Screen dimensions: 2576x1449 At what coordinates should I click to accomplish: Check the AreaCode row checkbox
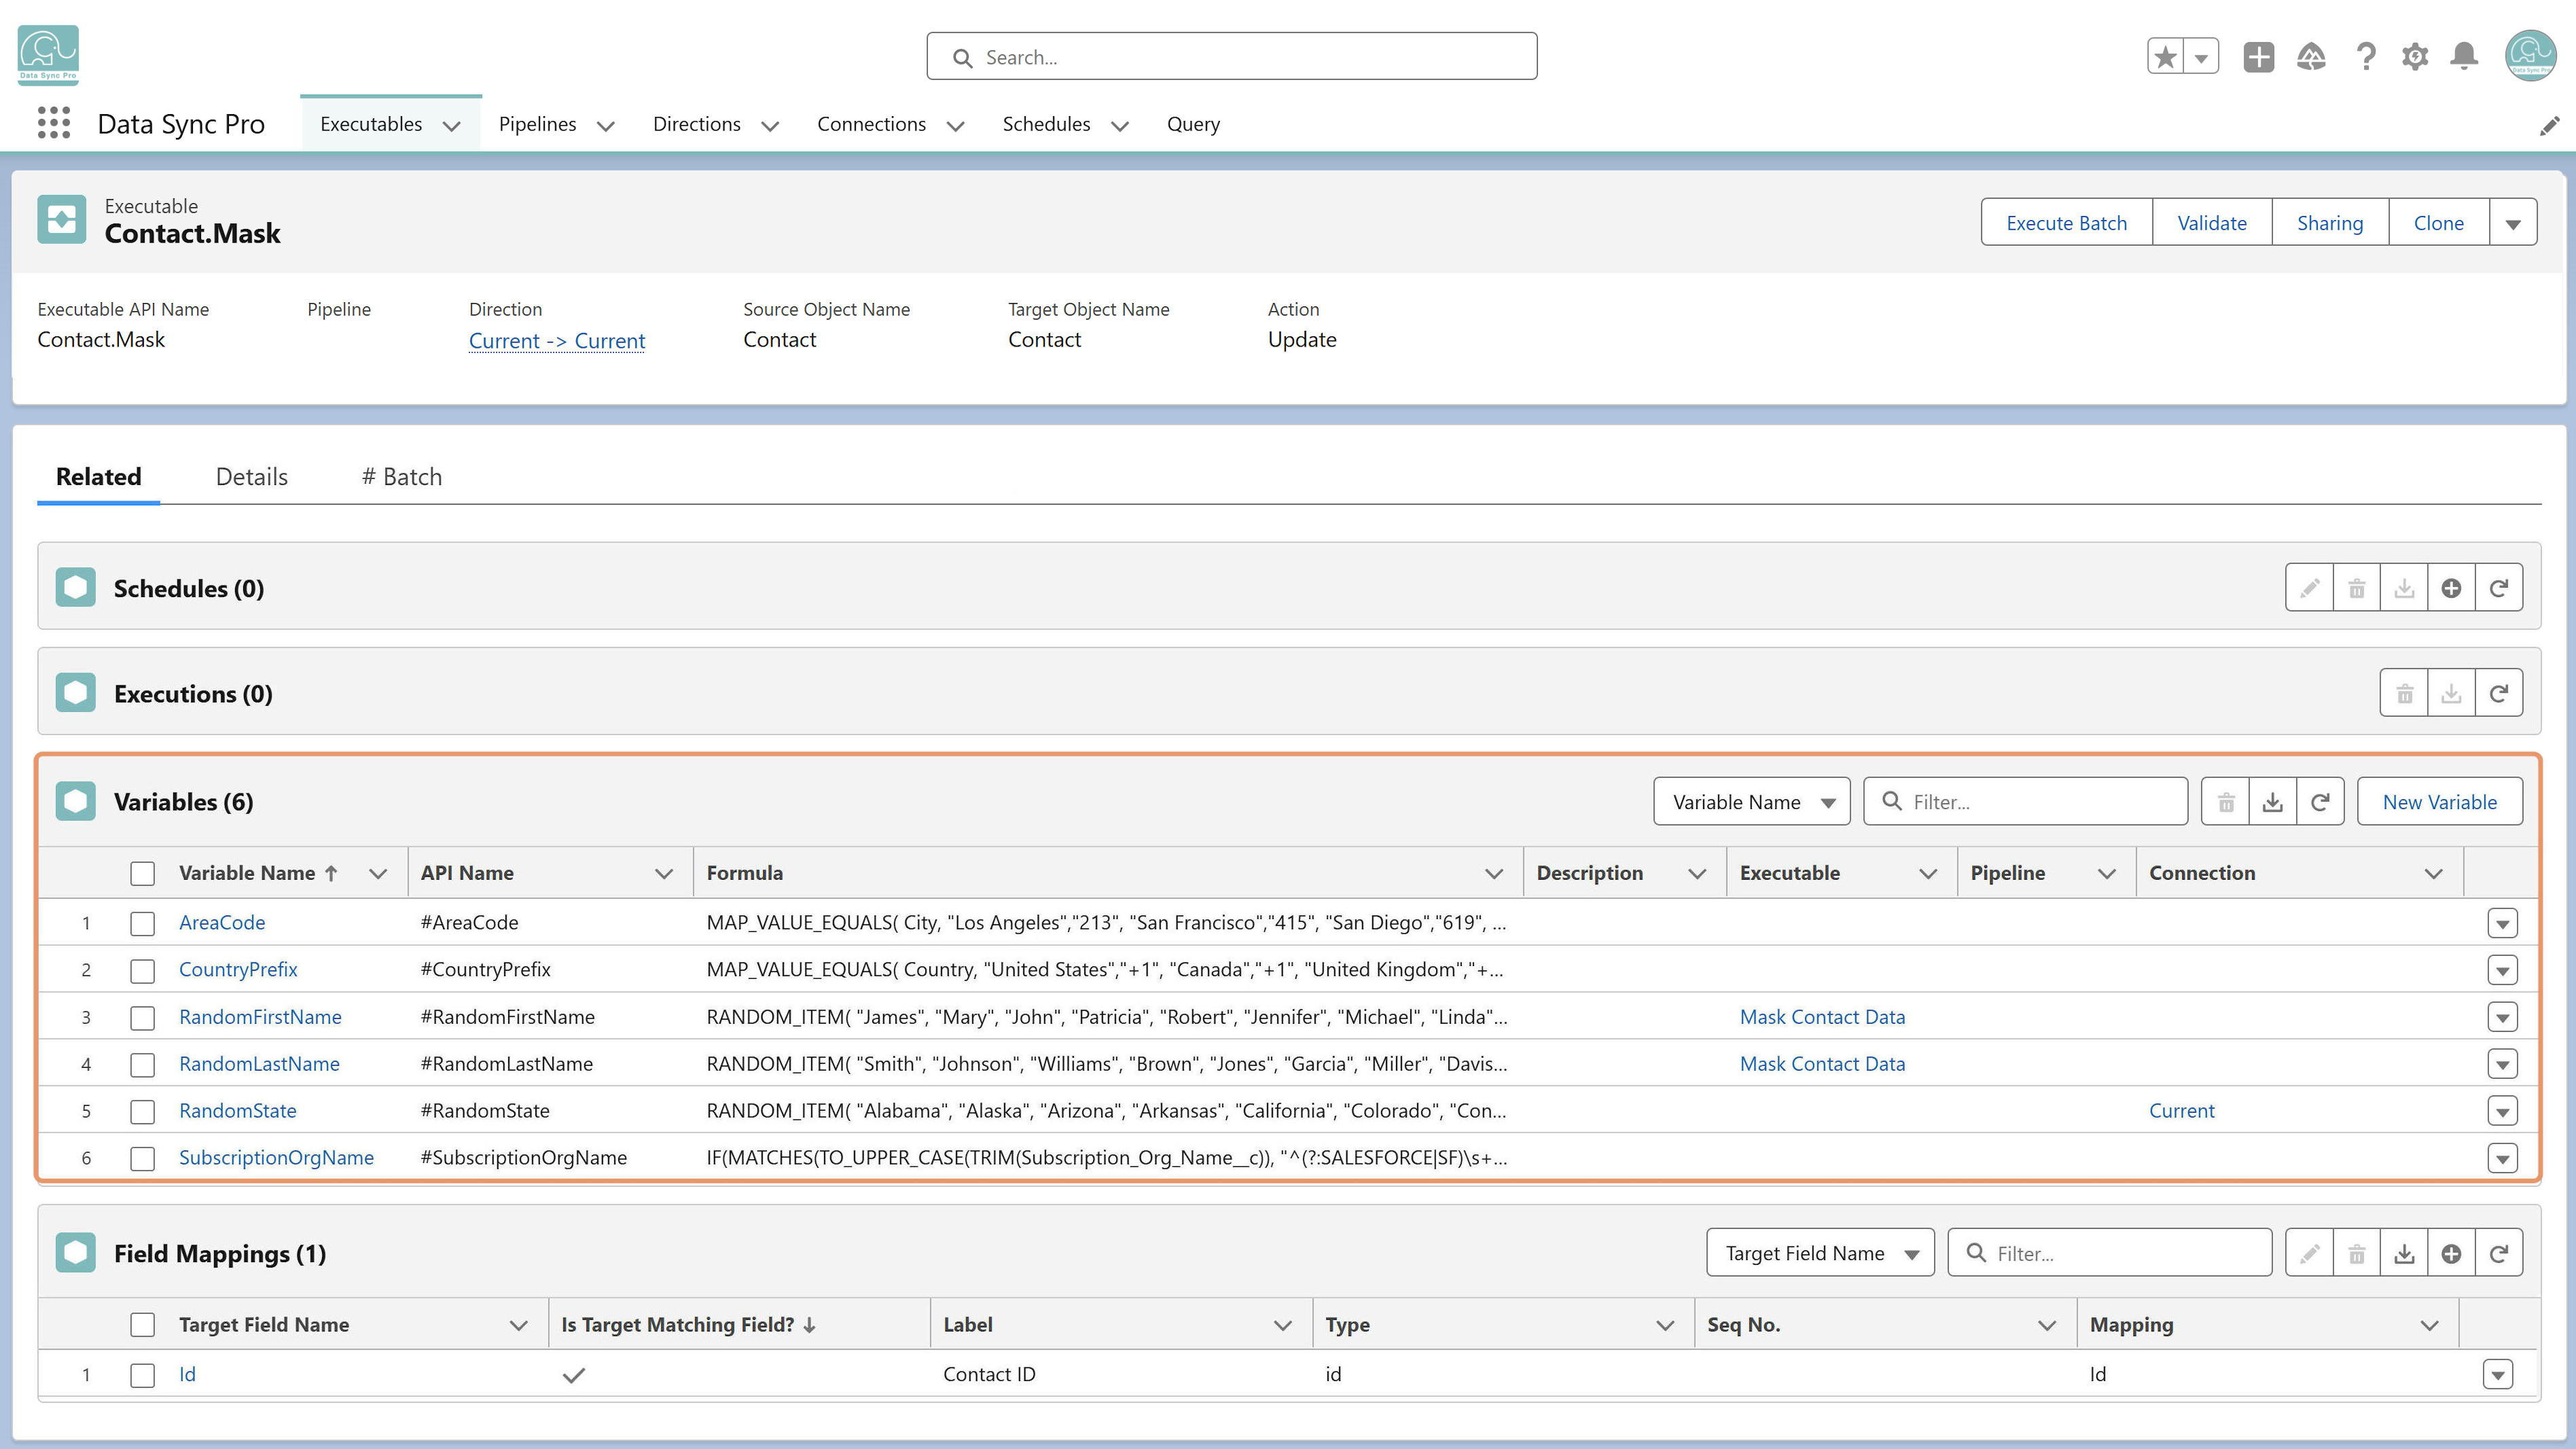coord(142,923)
